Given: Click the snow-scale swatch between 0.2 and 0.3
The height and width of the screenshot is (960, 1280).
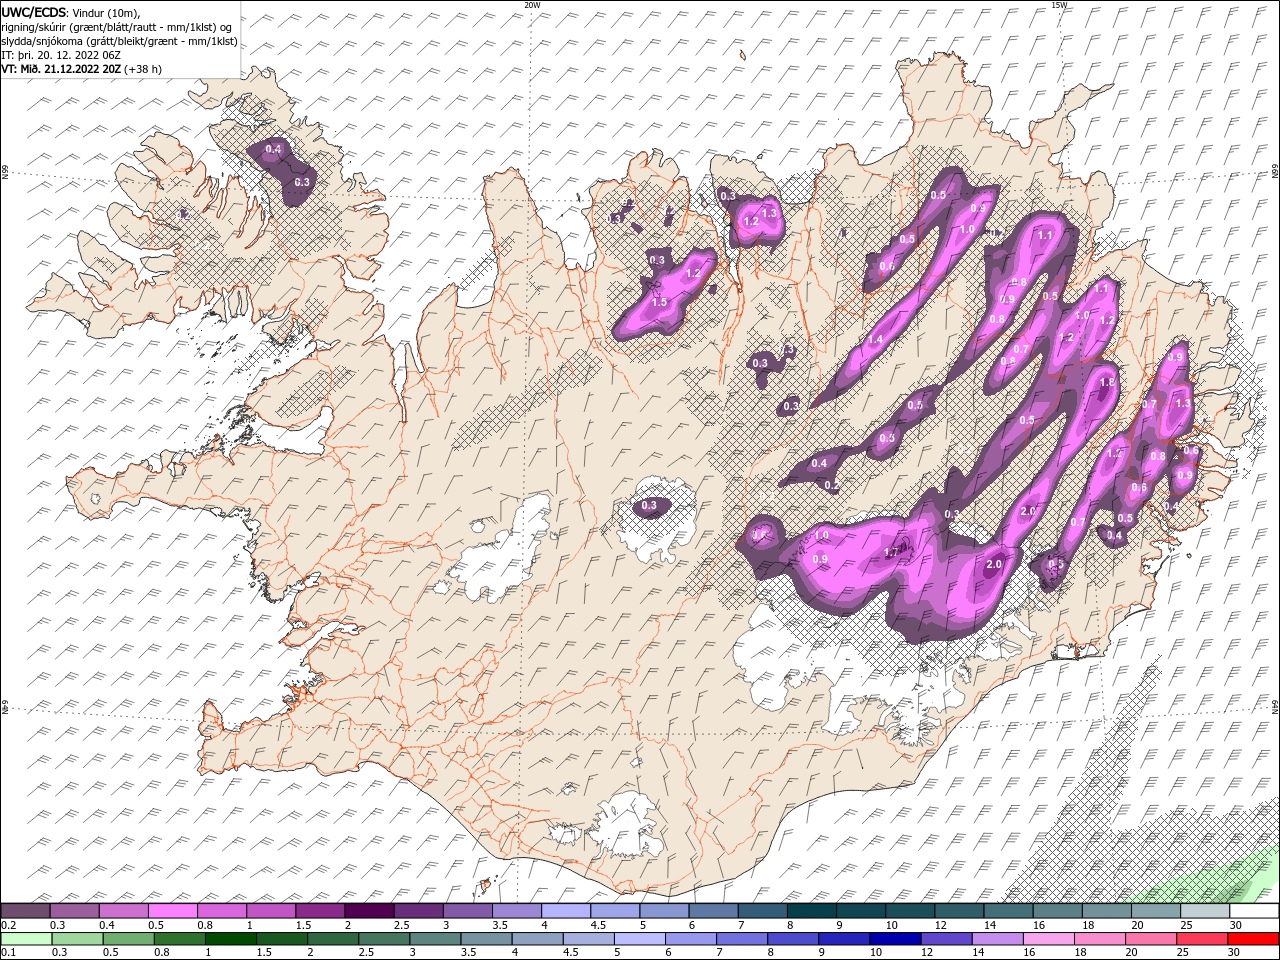Looking at the screenshot, I should (25, 910).
